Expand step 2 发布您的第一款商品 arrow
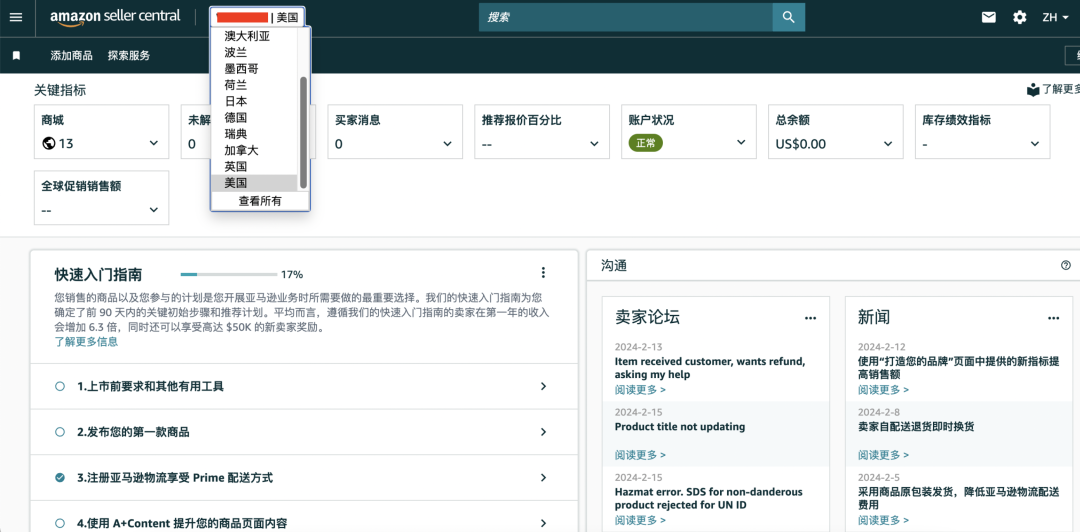 click(x=543, y=432)
